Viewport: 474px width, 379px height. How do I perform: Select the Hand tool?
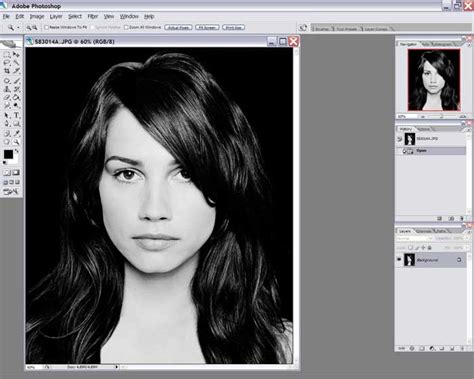click(x=7, y=142)
